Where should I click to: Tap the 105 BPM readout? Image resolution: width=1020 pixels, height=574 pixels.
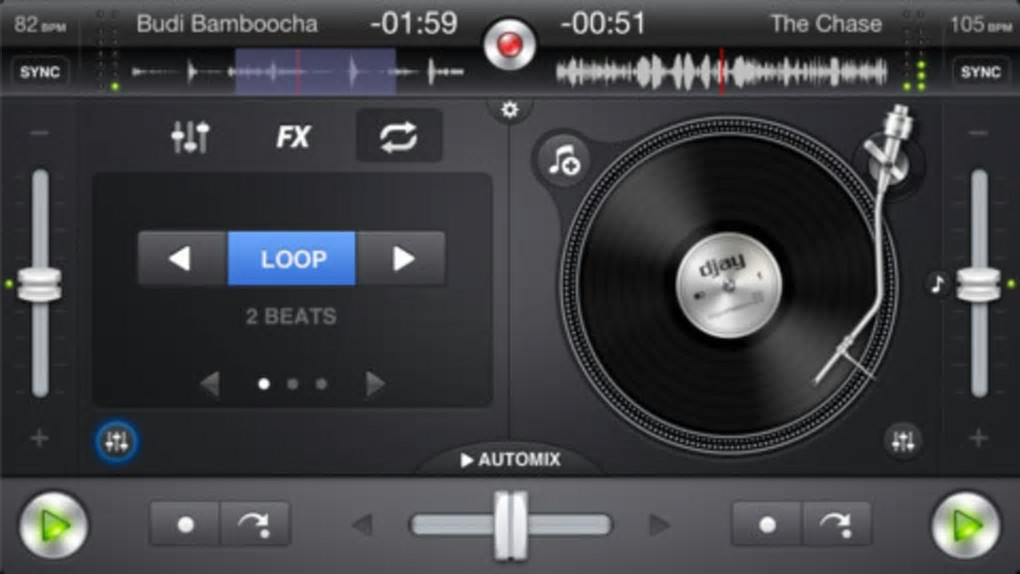click(x=980, y=25)
